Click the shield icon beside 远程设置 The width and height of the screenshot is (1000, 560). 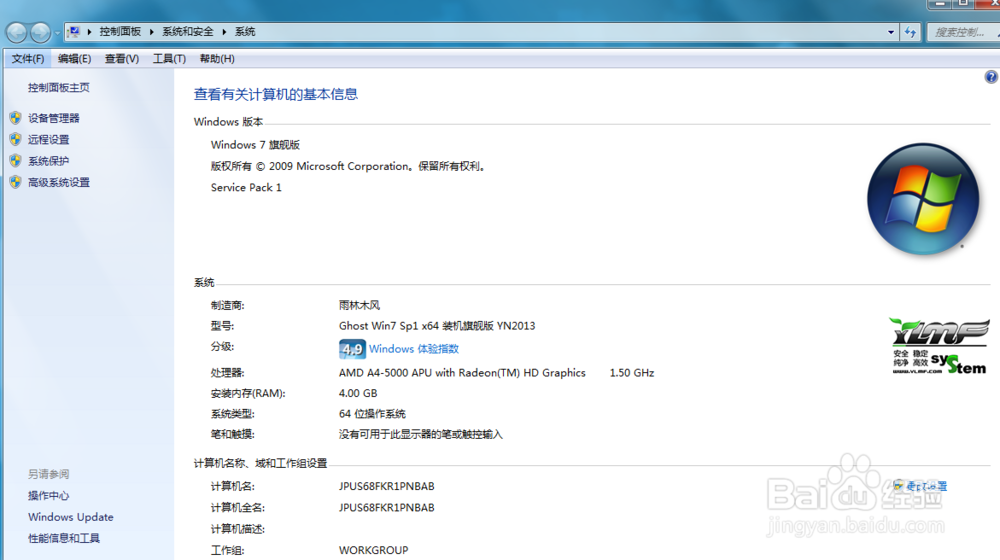coord(16,139)
